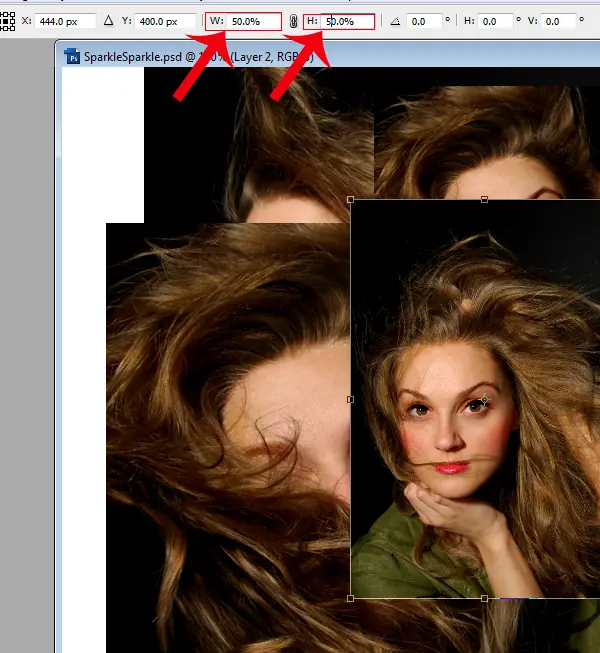
Task: Click the SparkleSparkle.psd document title bar
Action: pyautogui.click(x=200, y=57)
